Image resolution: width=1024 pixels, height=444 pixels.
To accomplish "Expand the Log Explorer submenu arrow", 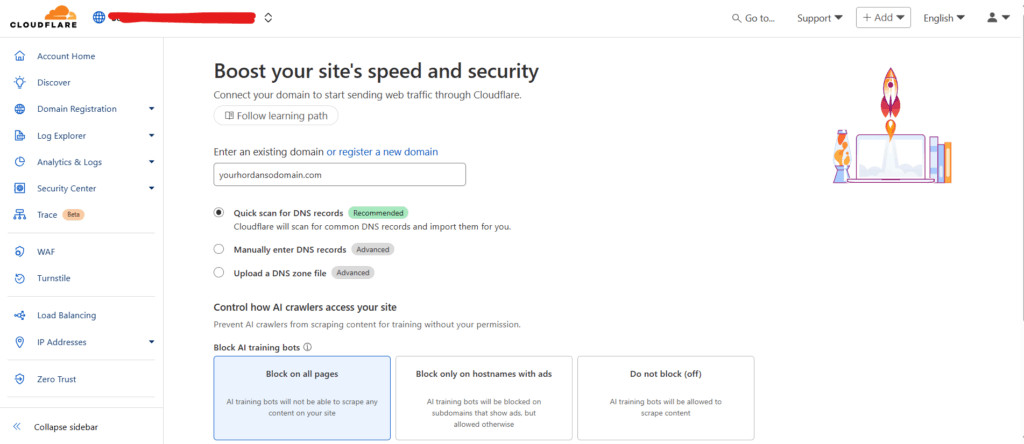I will coord(152,136).
